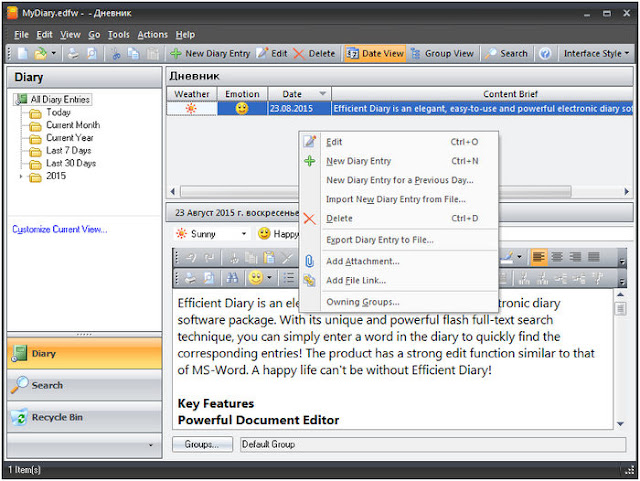The image size is (640, 481).
Task: Select the 23.08.2015 date cell
Action: 299,108
